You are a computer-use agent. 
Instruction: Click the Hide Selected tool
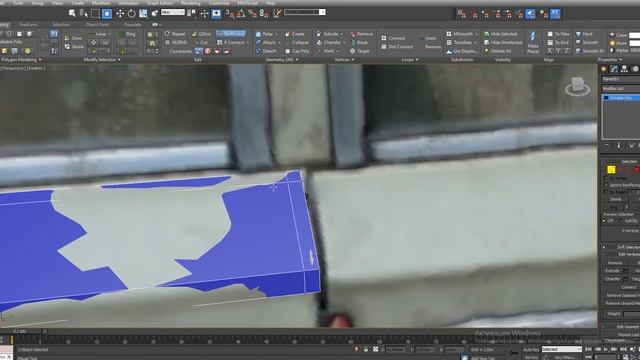500,34
